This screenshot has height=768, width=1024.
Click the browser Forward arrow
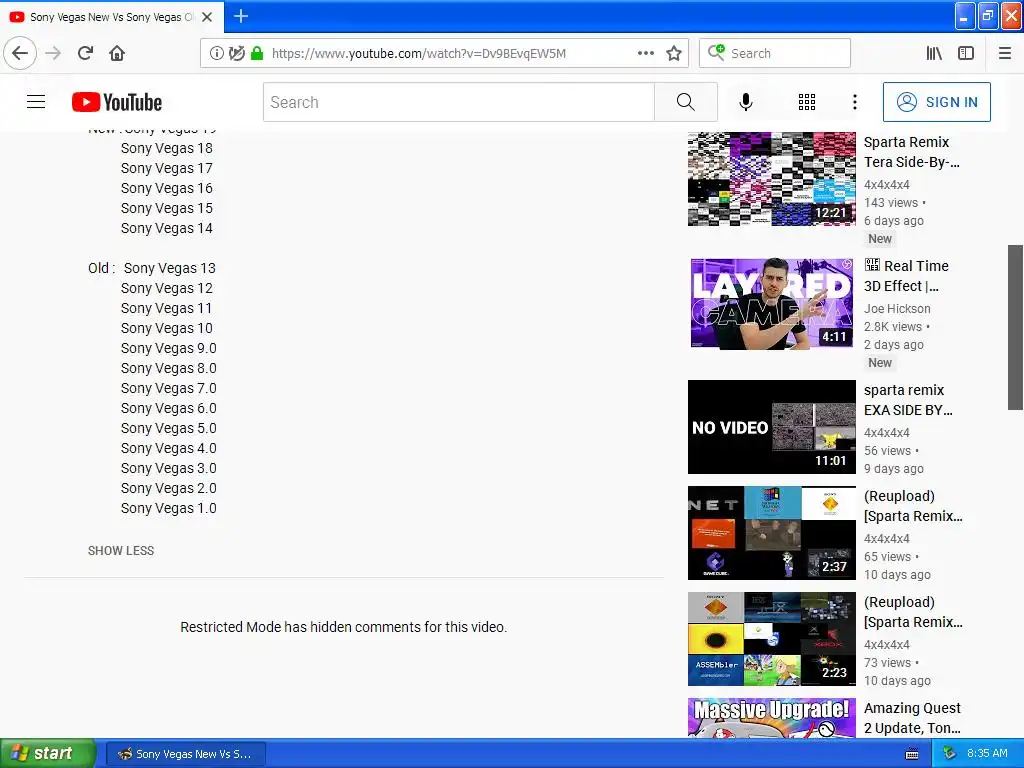point(53,53)
